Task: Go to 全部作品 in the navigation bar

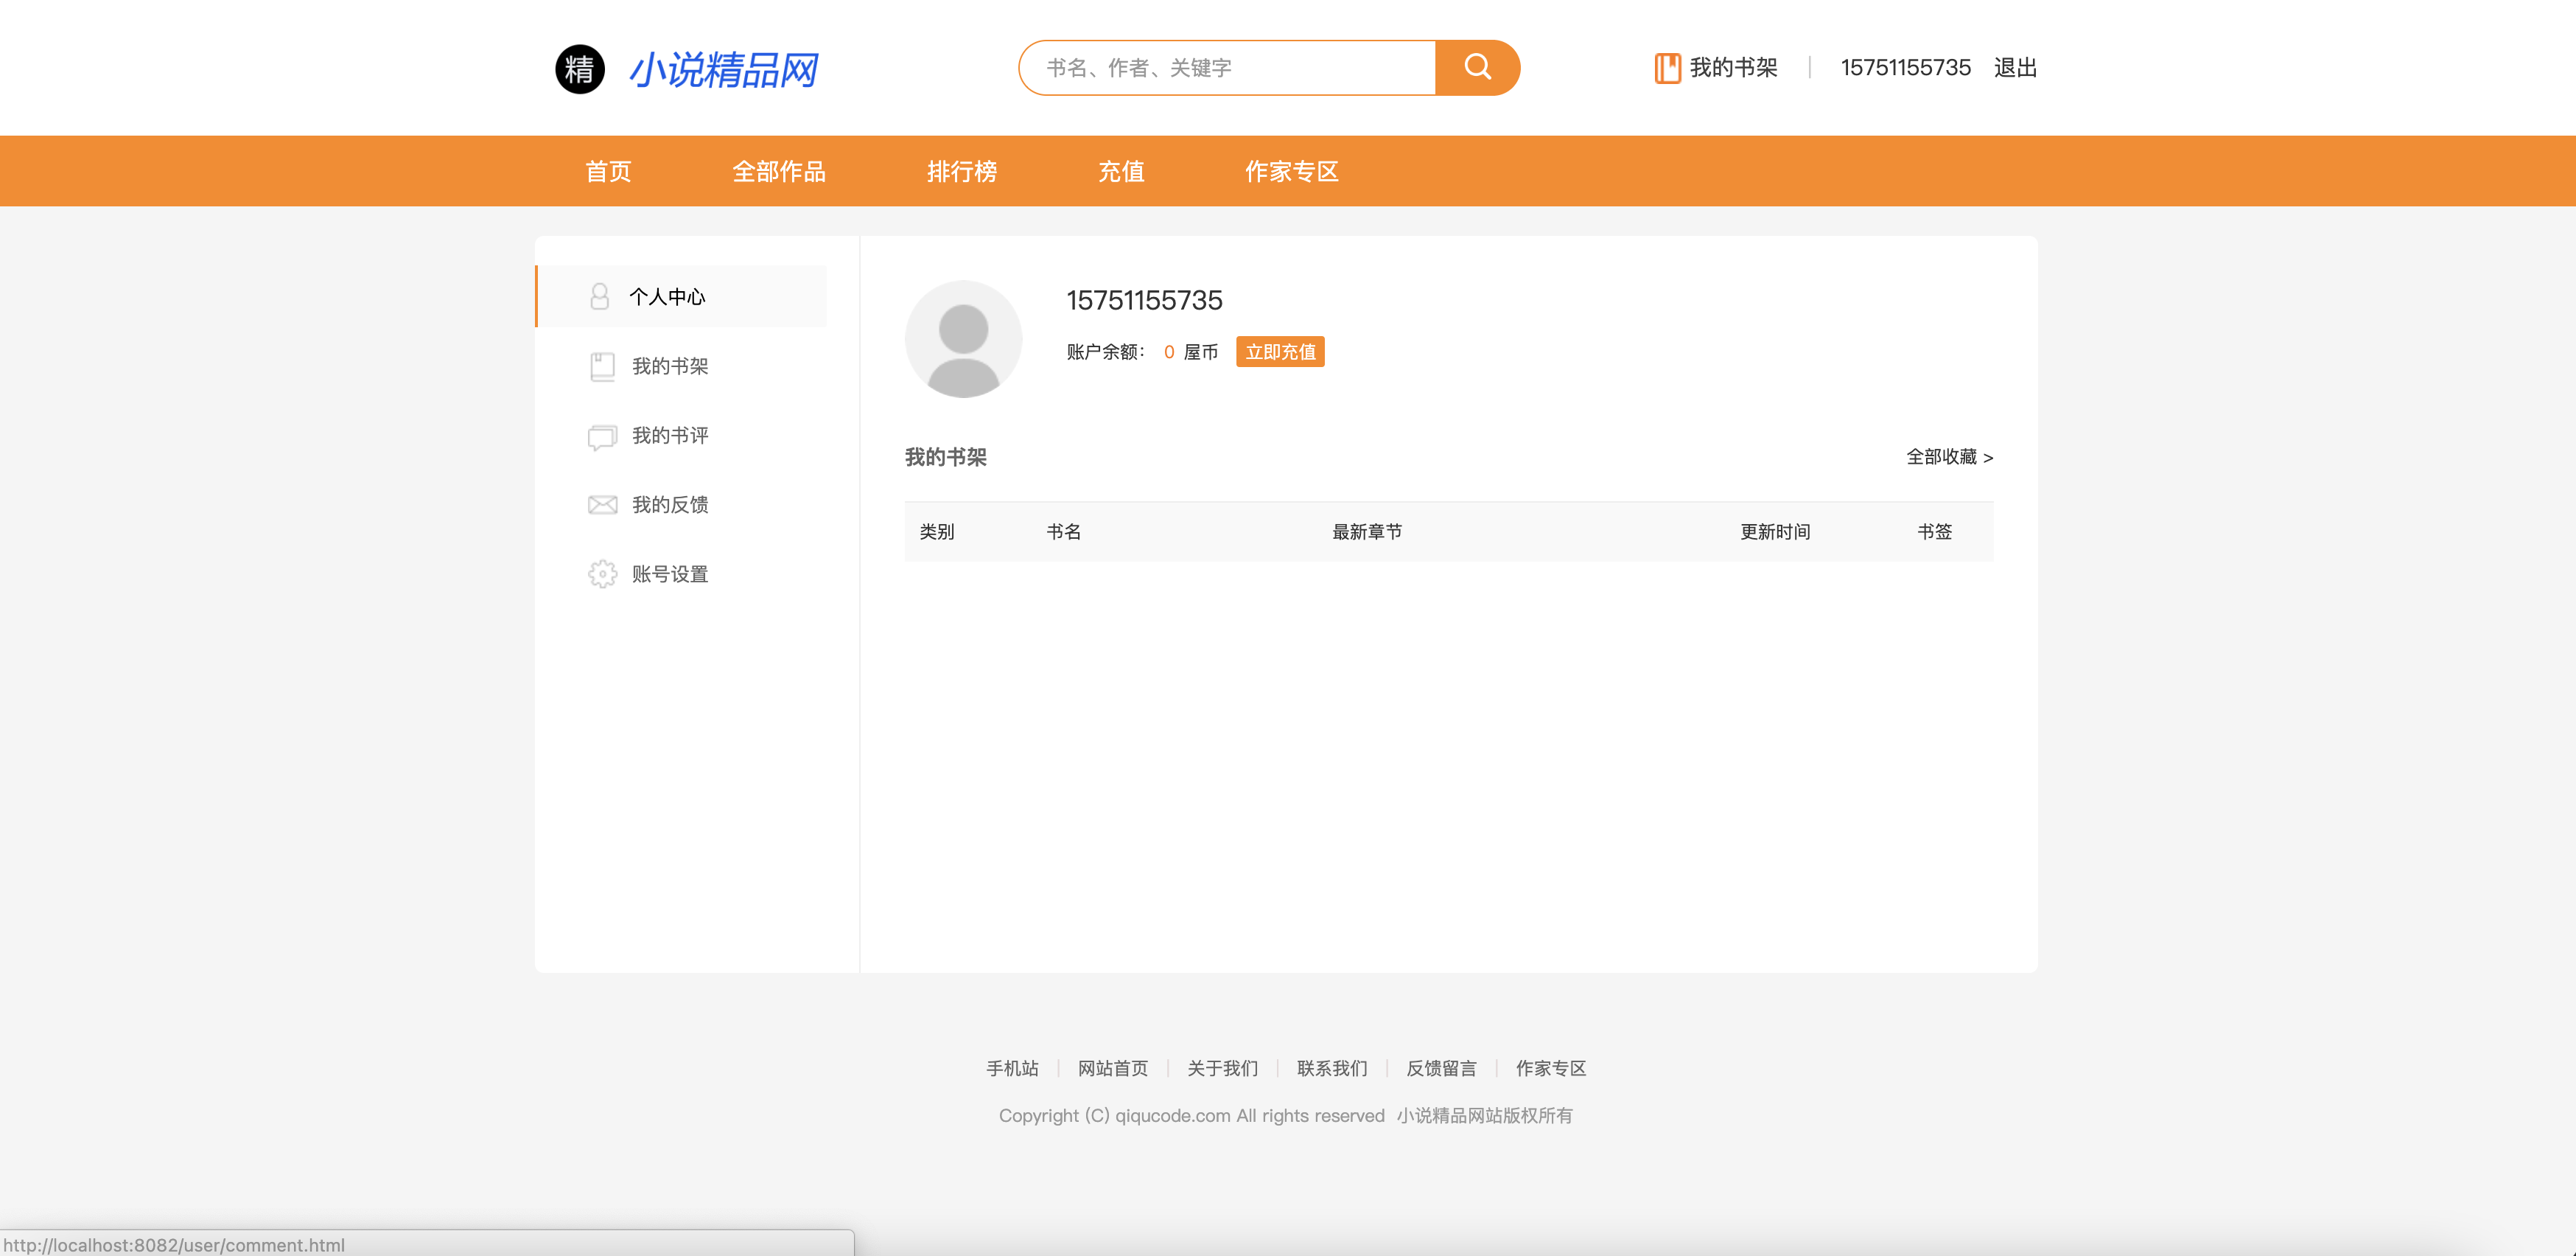Action: point(779,171)
